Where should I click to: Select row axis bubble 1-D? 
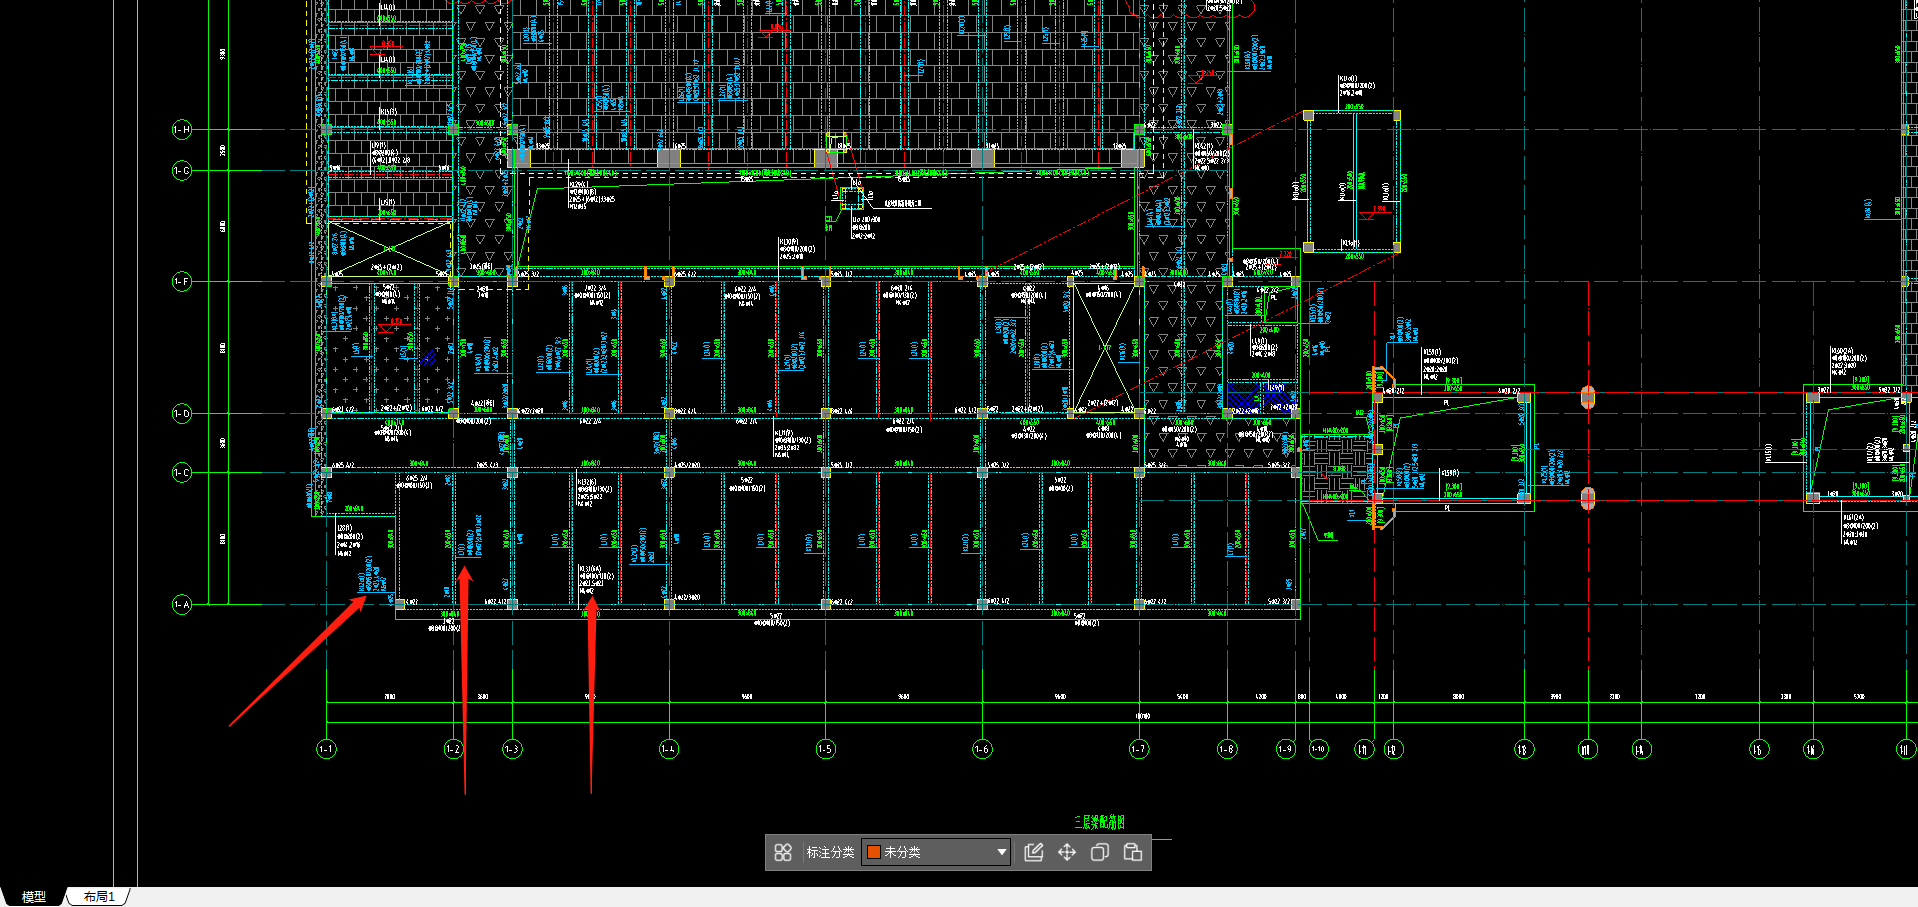[182, 414]
